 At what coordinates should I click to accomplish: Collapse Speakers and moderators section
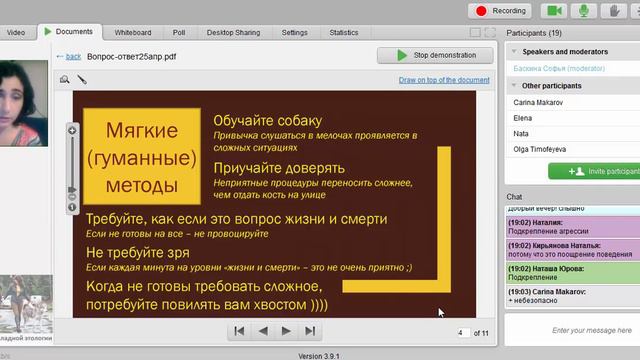click(514, 51)
